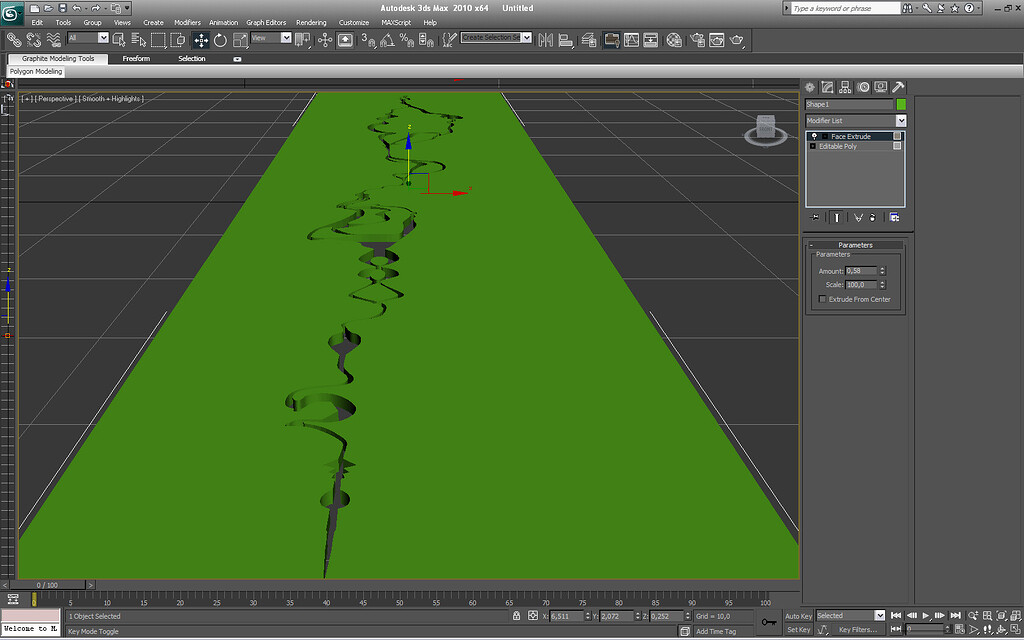Click the Key Filters button
The height and width of the screenshot is (640, 1024).
click(858, 629)
